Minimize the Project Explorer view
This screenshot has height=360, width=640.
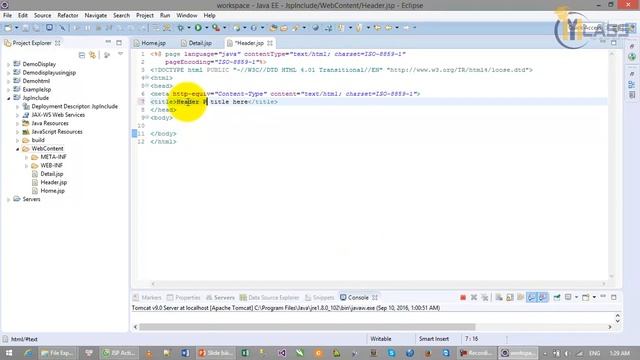tap(108, 42)
